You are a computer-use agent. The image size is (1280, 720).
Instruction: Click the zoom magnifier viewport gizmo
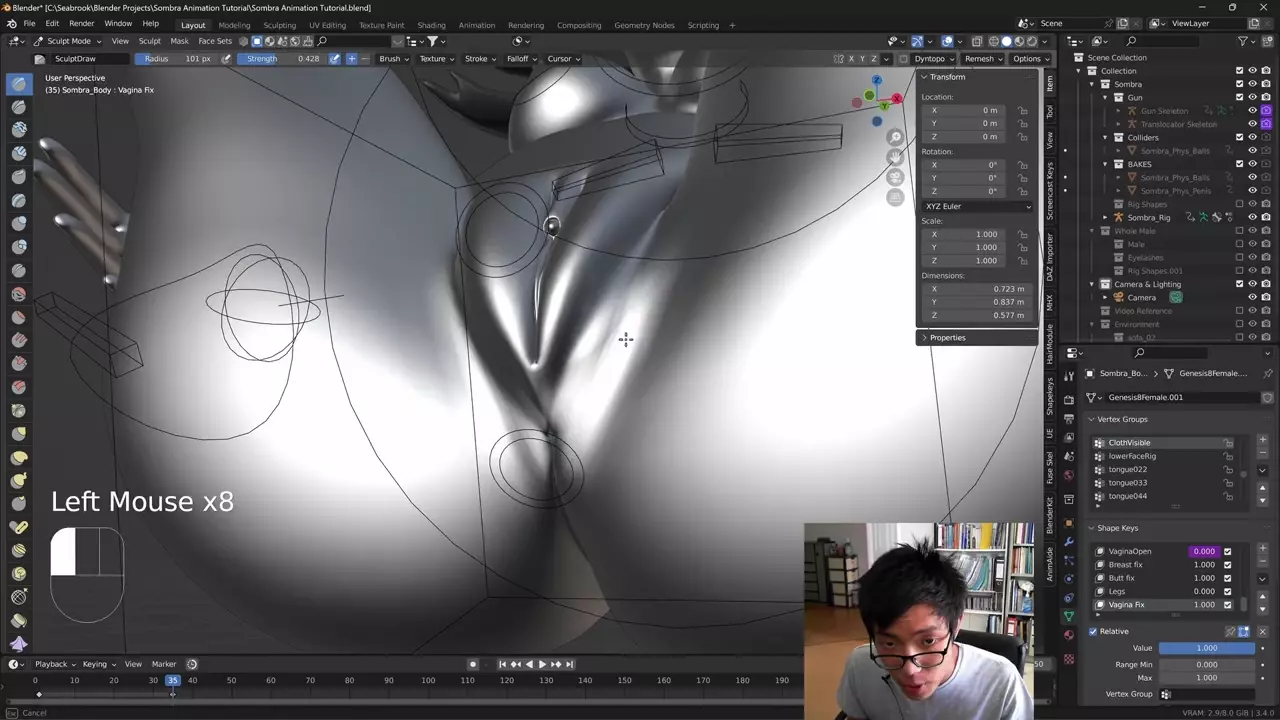tap(896, 137)
